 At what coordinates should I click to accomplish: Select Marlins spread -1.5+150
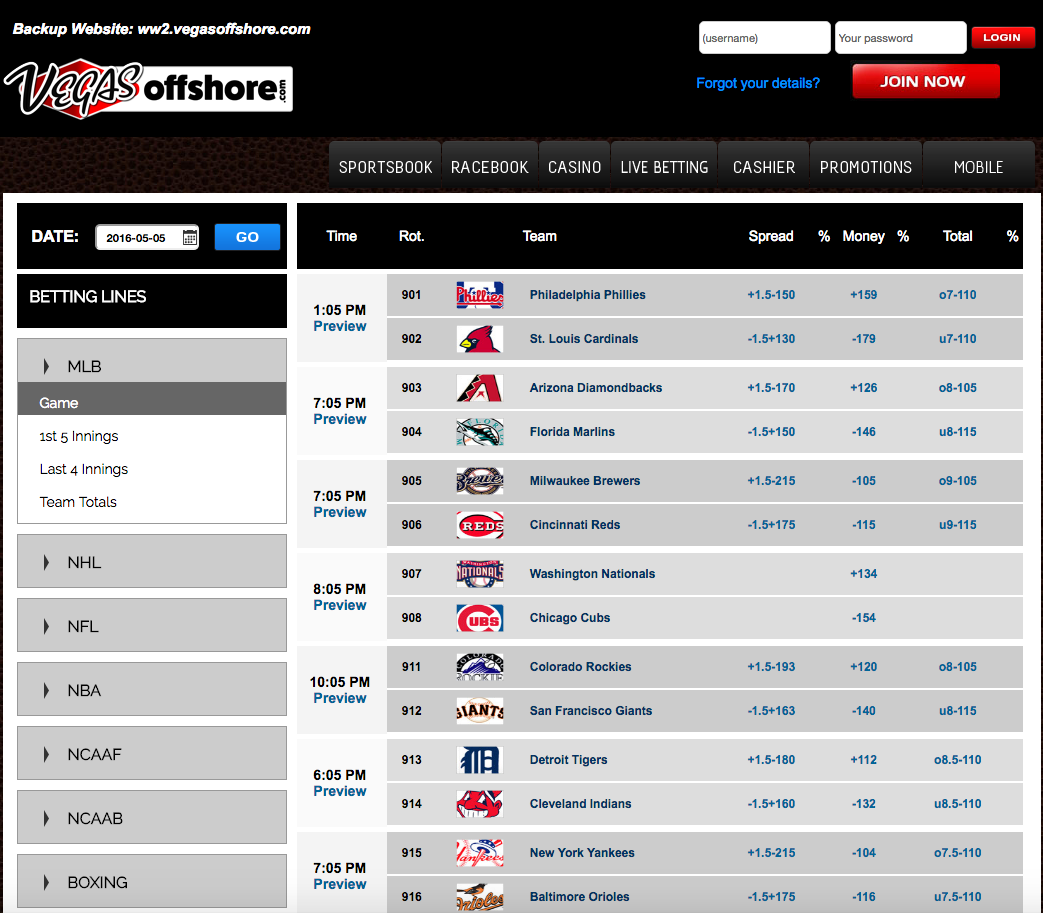[771, 432]
